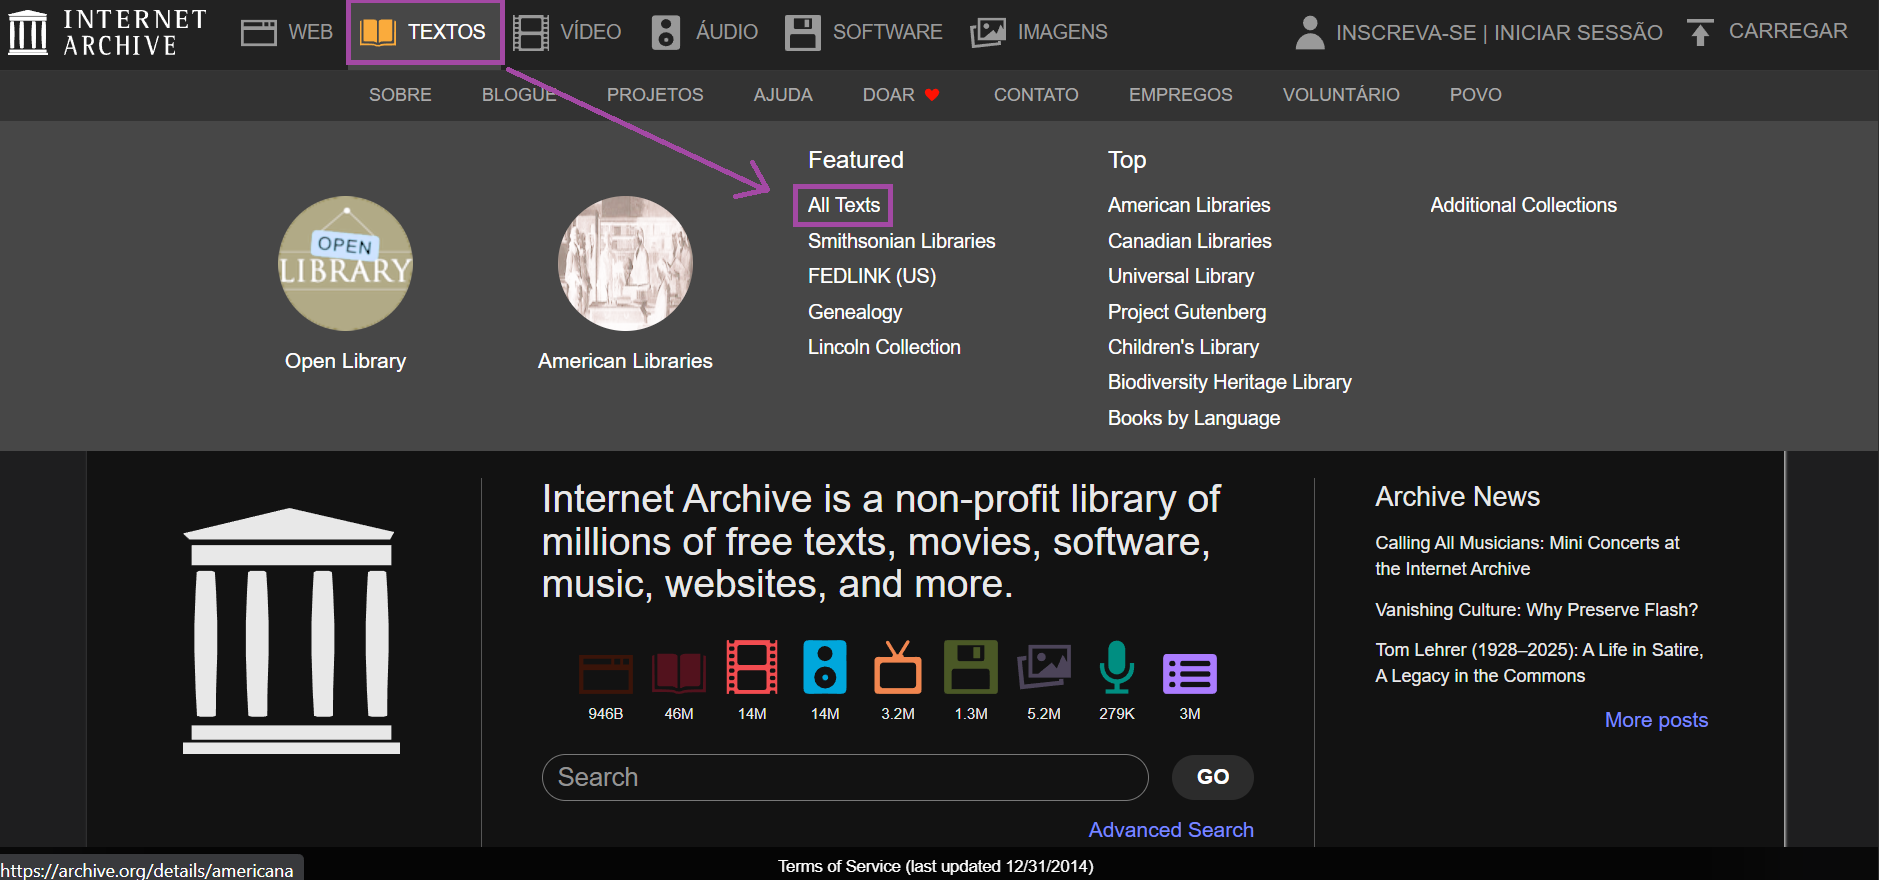
Task: Click the large Internet Archive building logo
Action: coord(291,631)
